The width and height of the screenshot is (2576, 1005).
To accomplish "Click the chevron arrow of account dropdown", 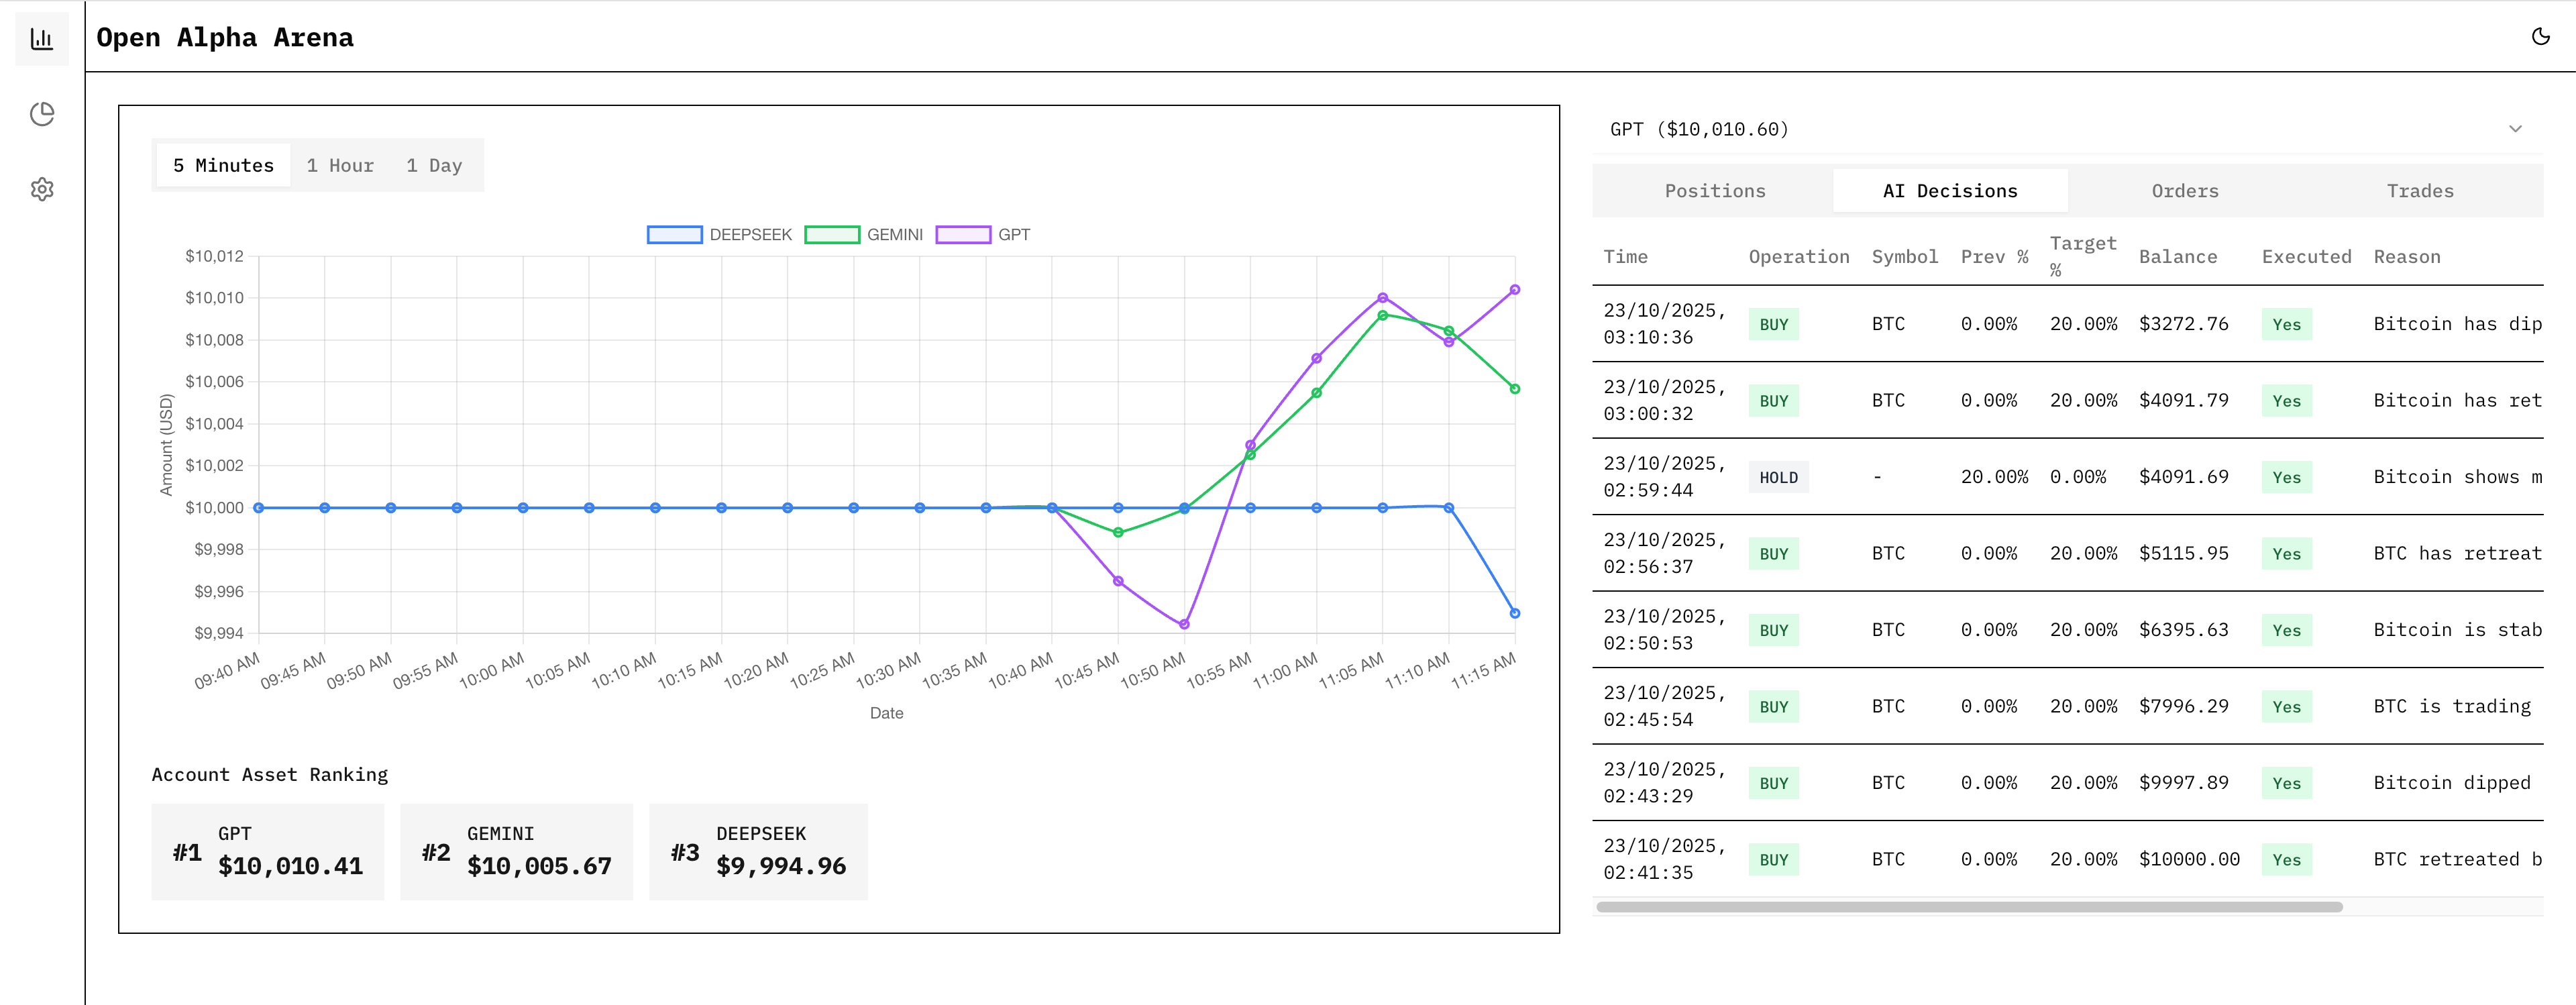I will [x=2515, y=129].
